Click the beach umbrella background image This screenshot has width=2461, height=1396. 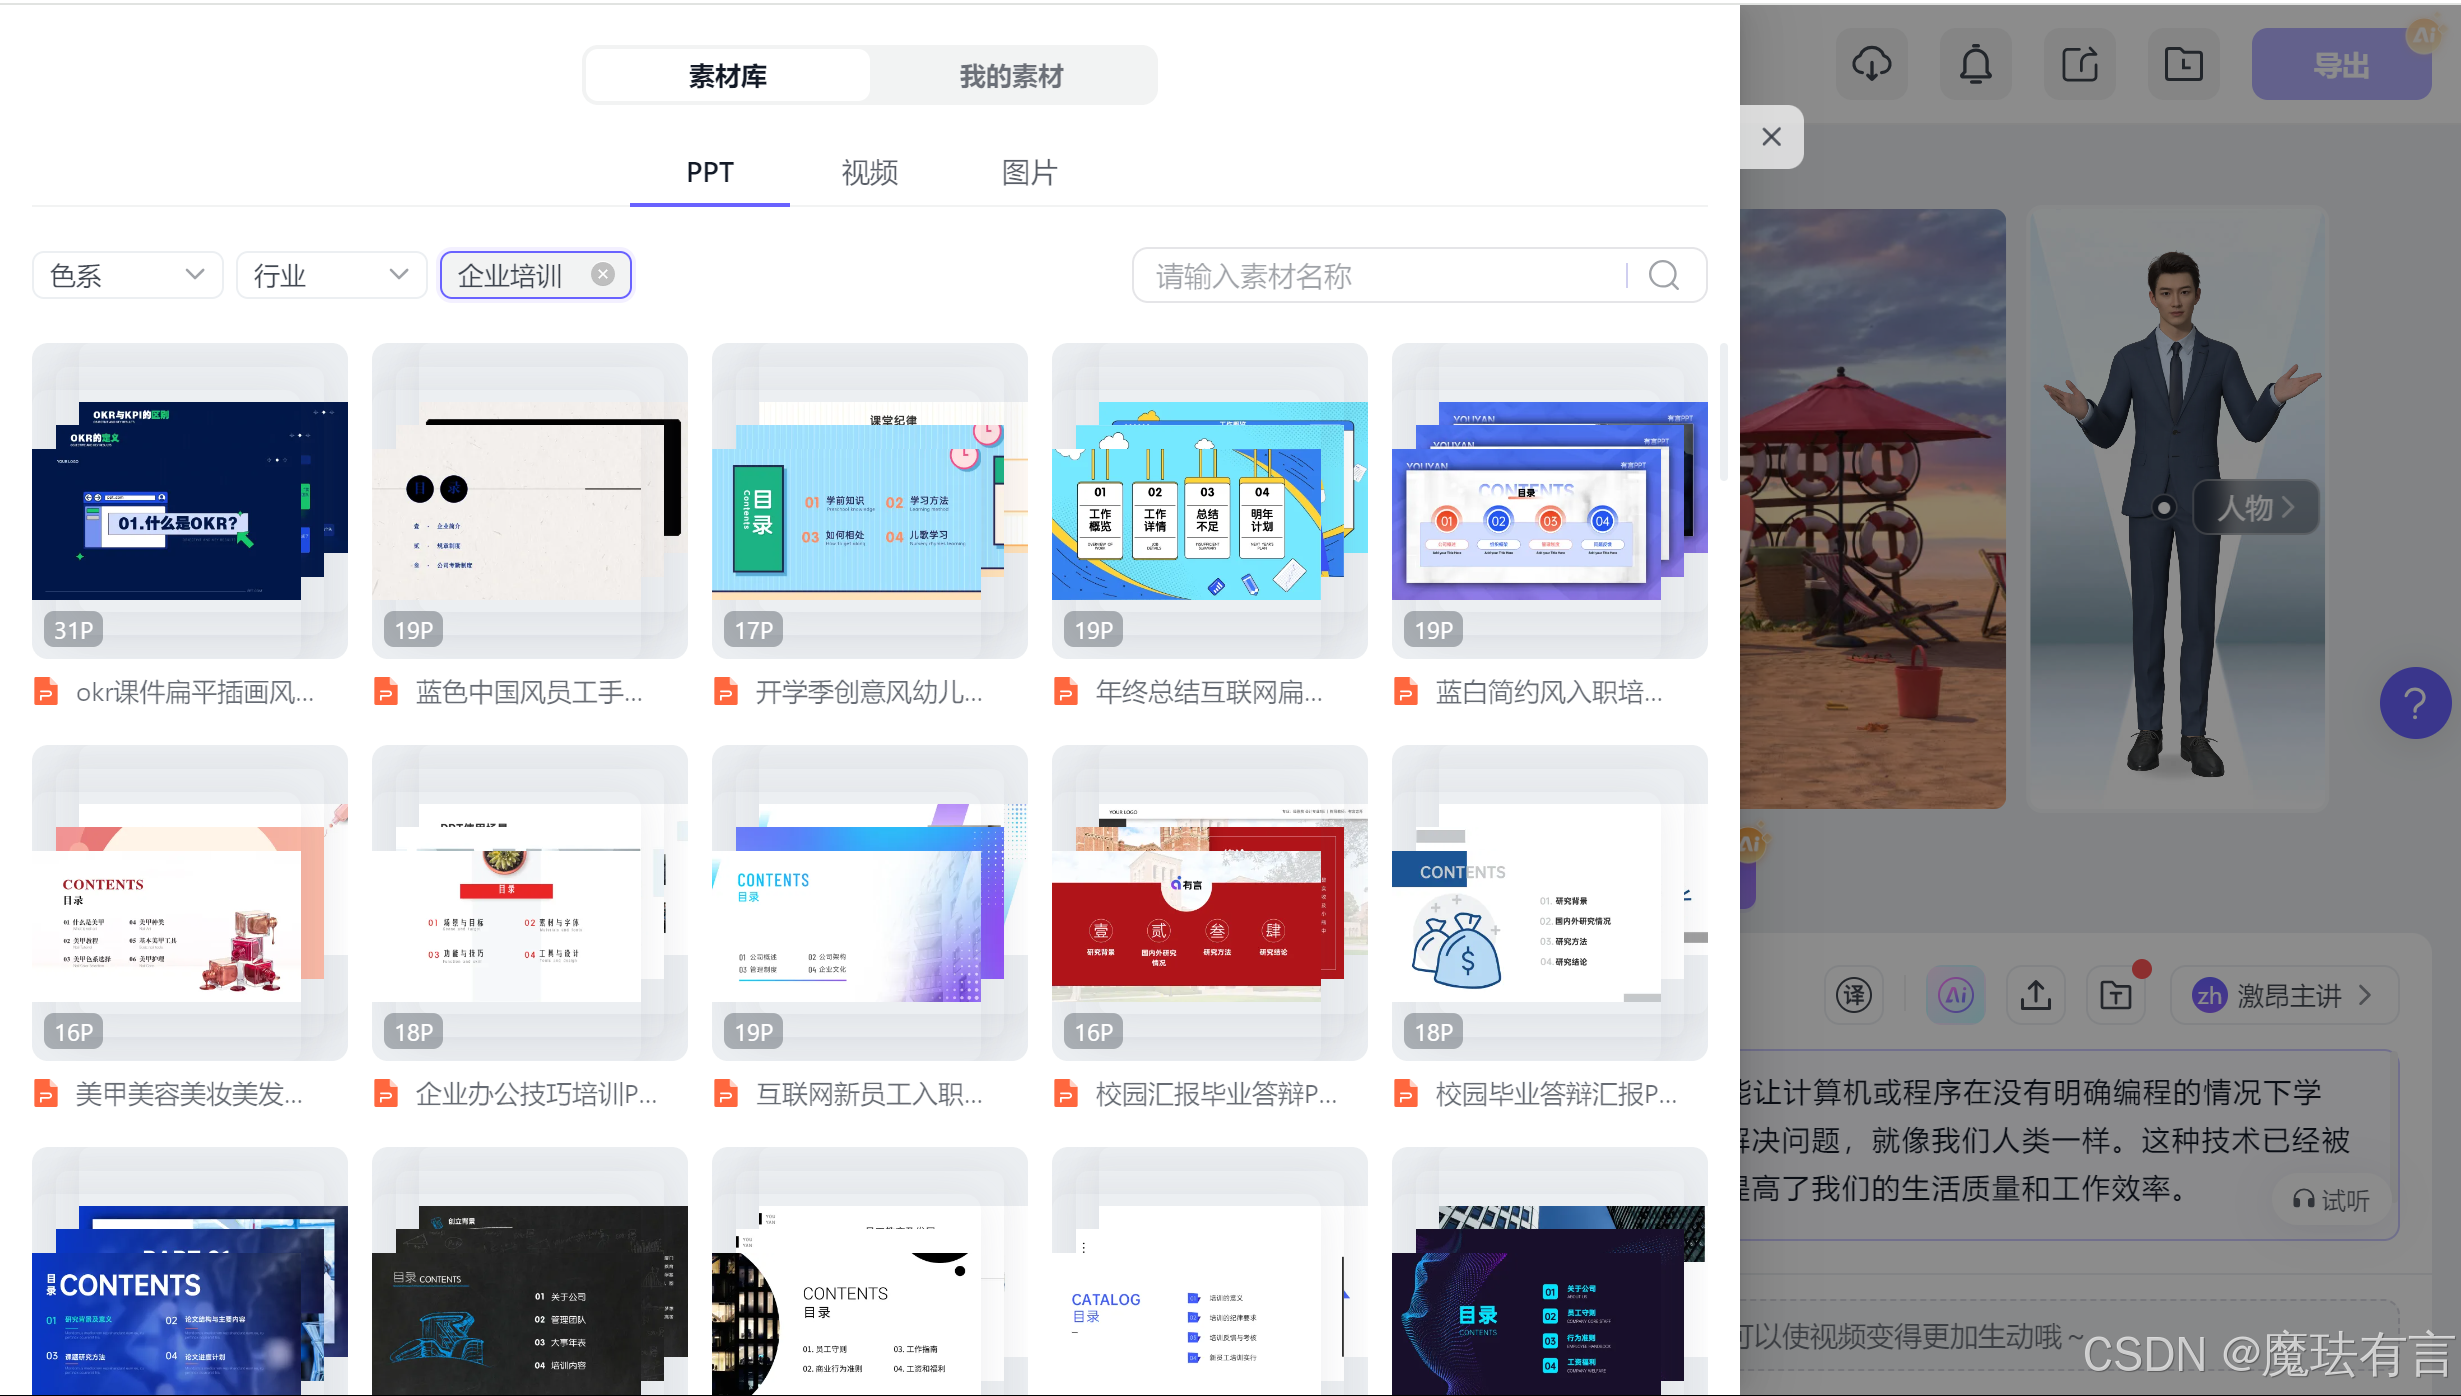click(x=1873, y=508)
